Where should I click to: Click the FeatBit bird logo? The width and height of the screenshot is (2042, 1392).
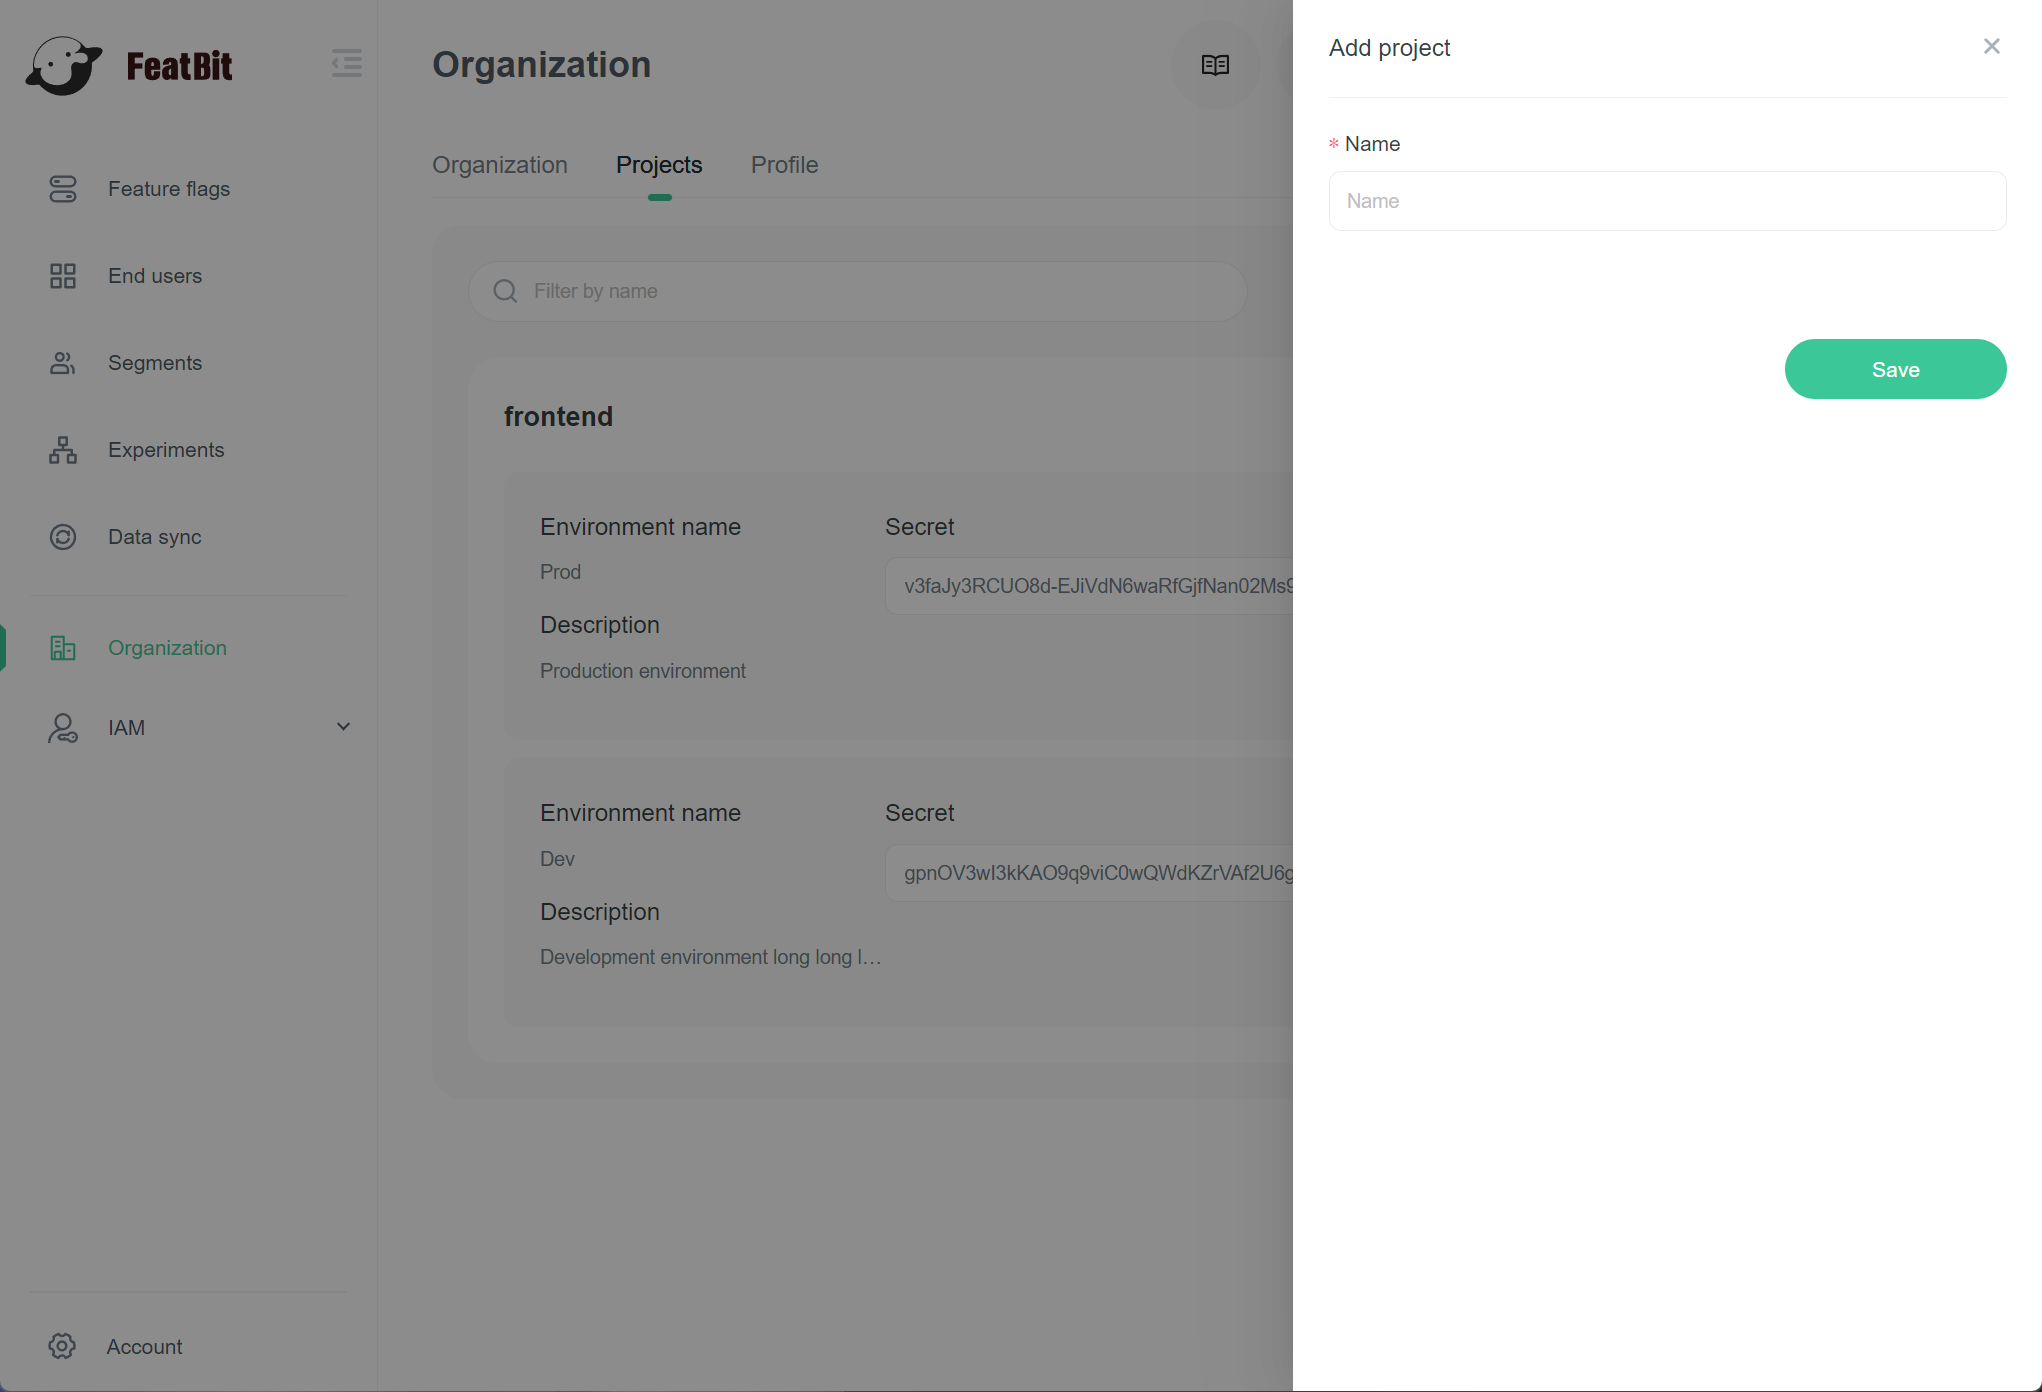click(x=64, y=66)
